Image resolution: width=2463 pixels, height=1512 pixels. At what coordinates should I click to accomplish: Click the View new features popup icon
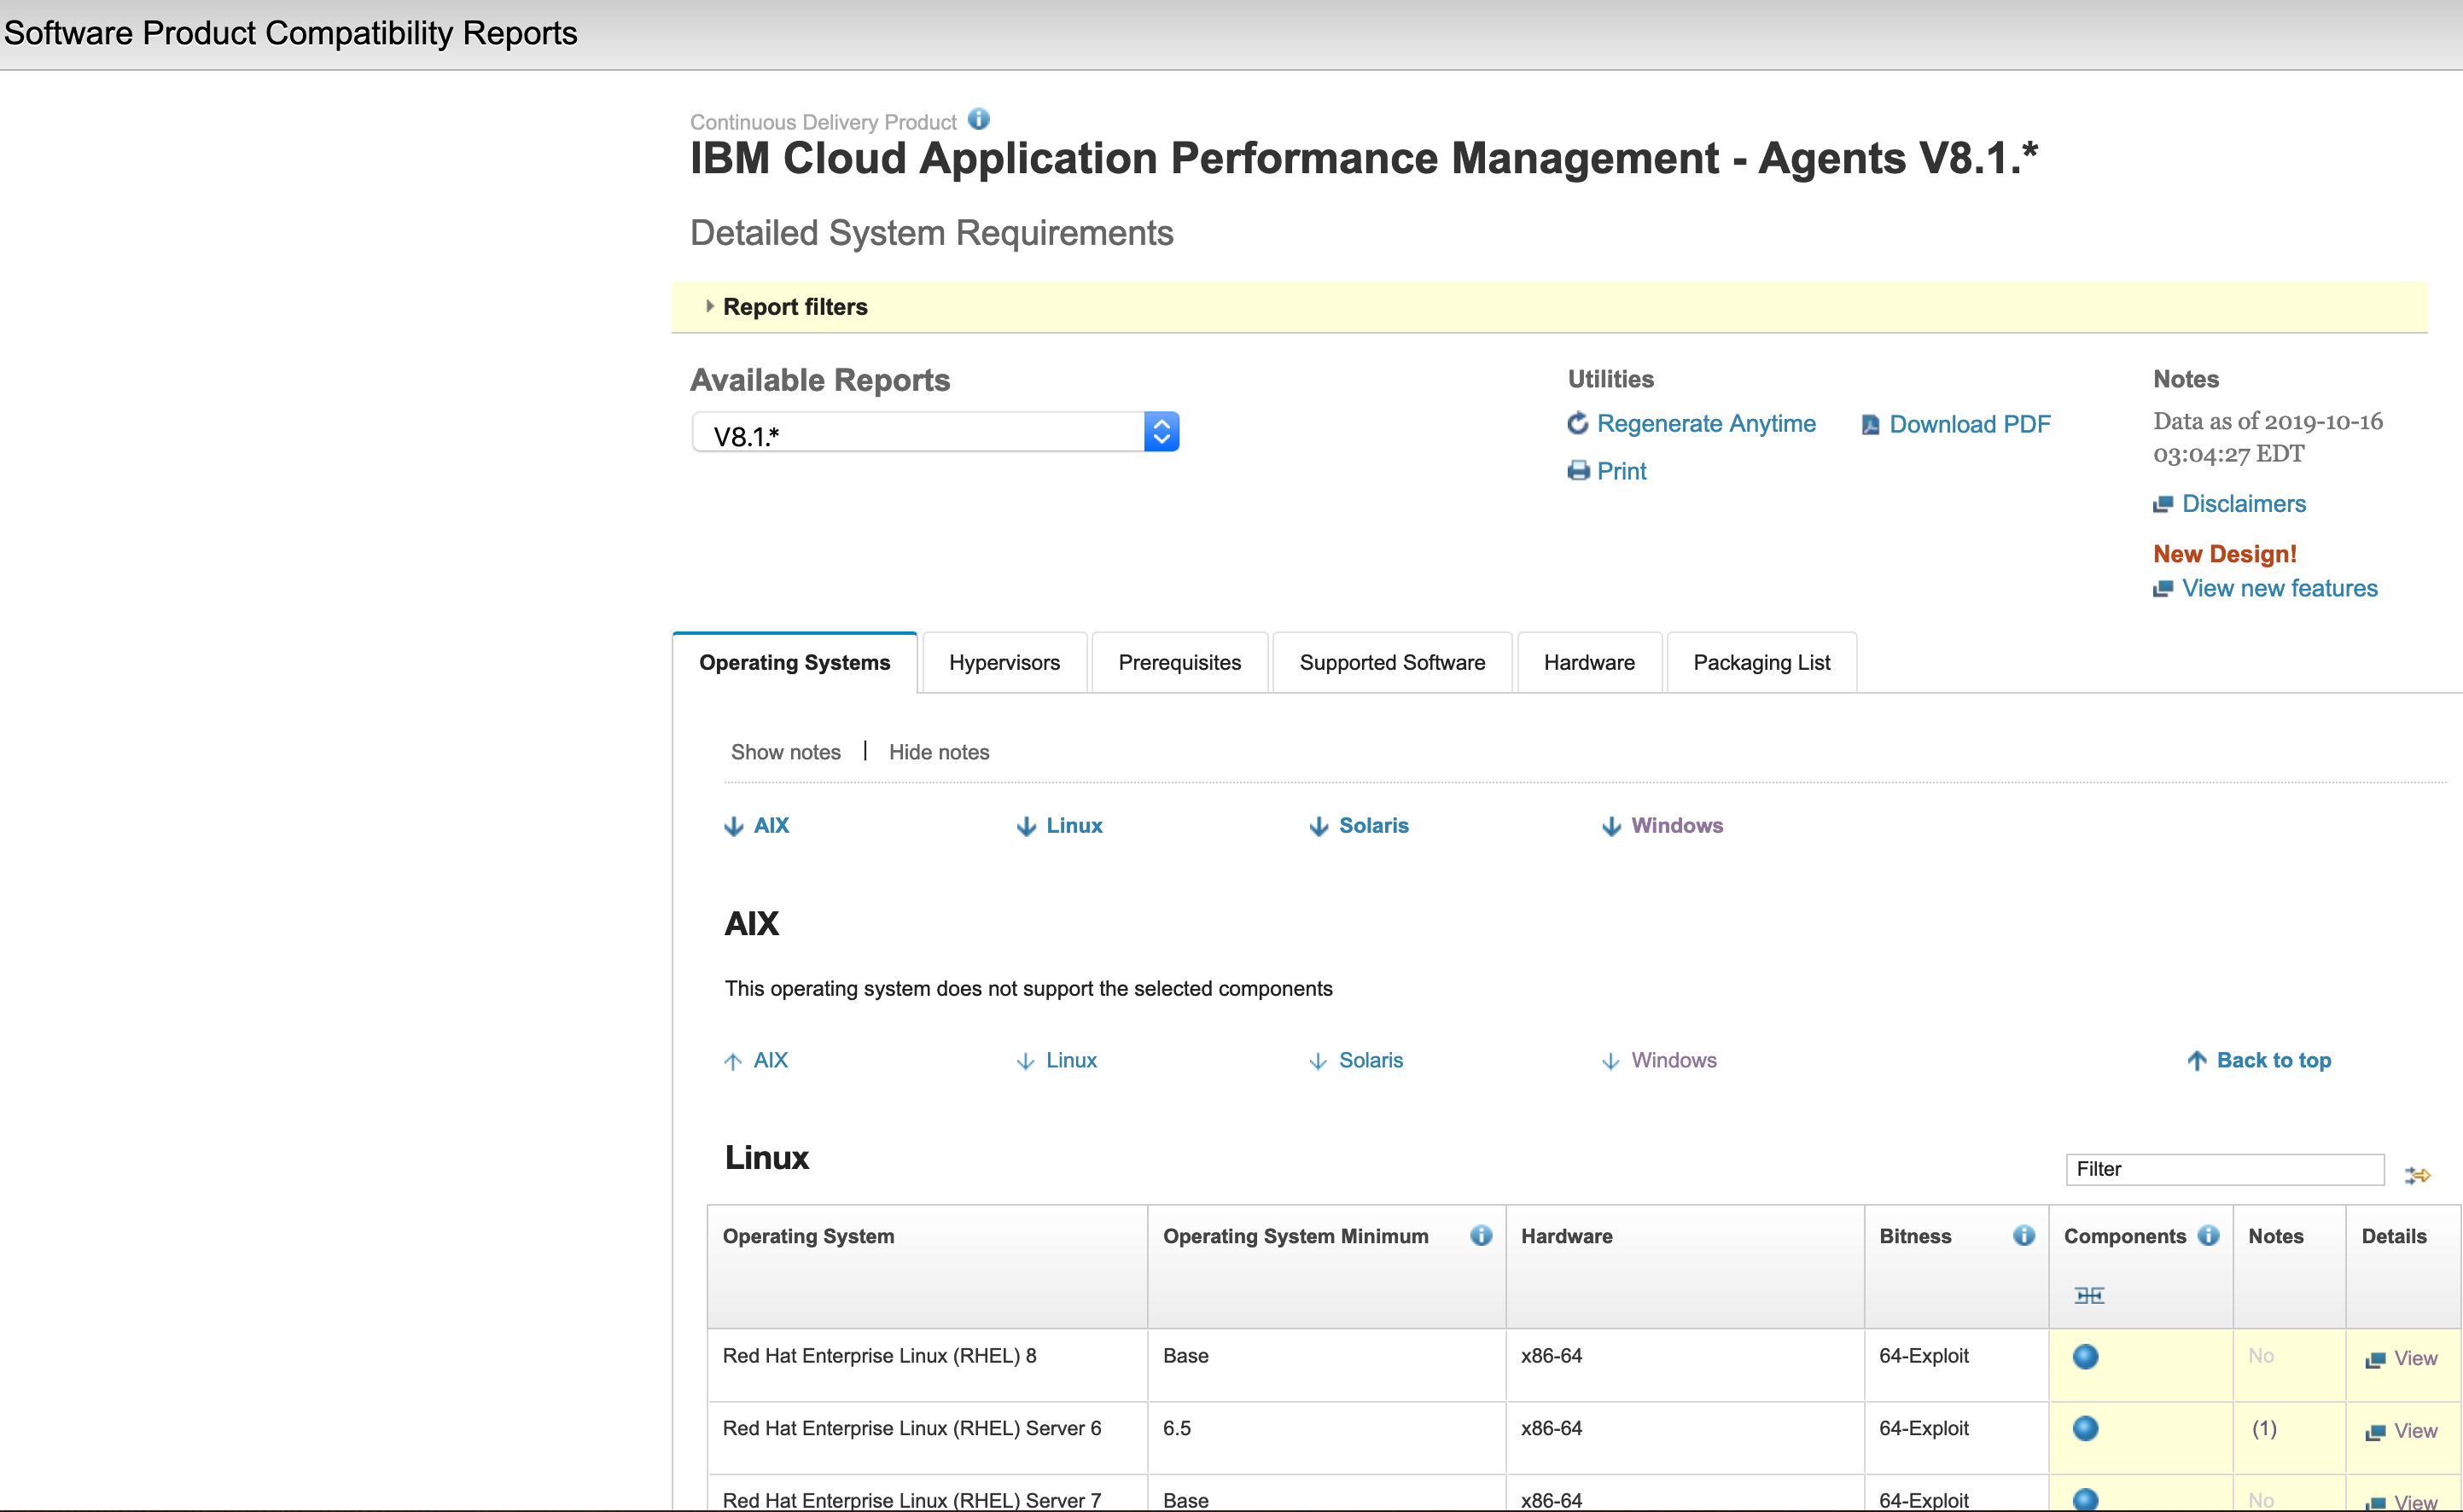2162,589
